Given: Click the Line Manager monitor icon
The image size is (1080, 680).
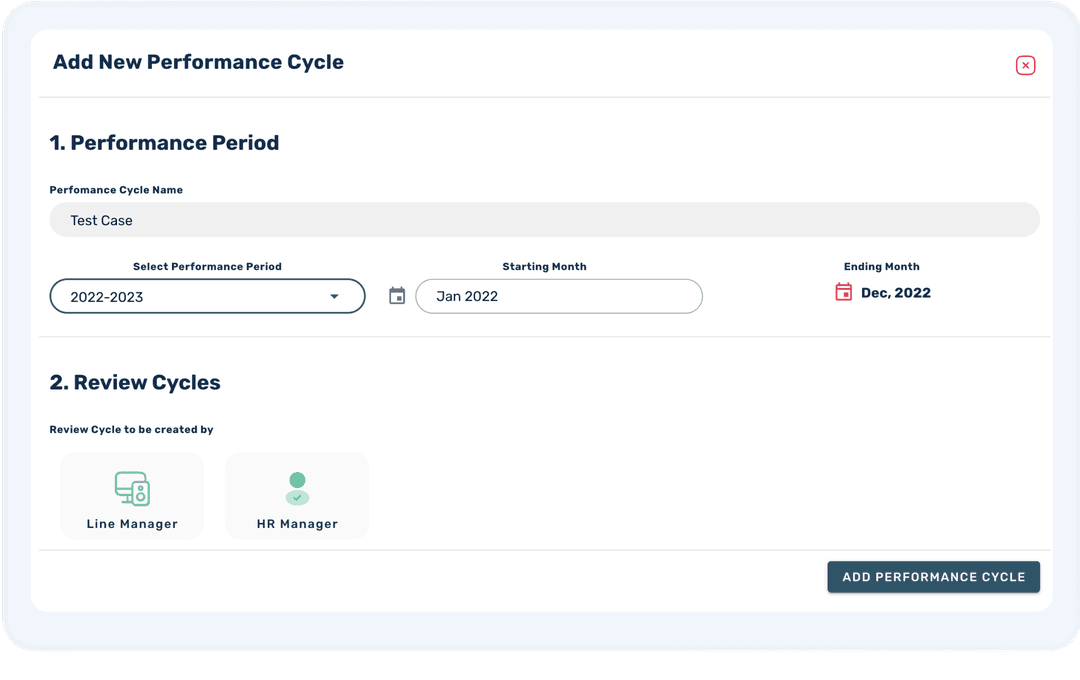Looking at the screenshot, I should pos(132,487).
